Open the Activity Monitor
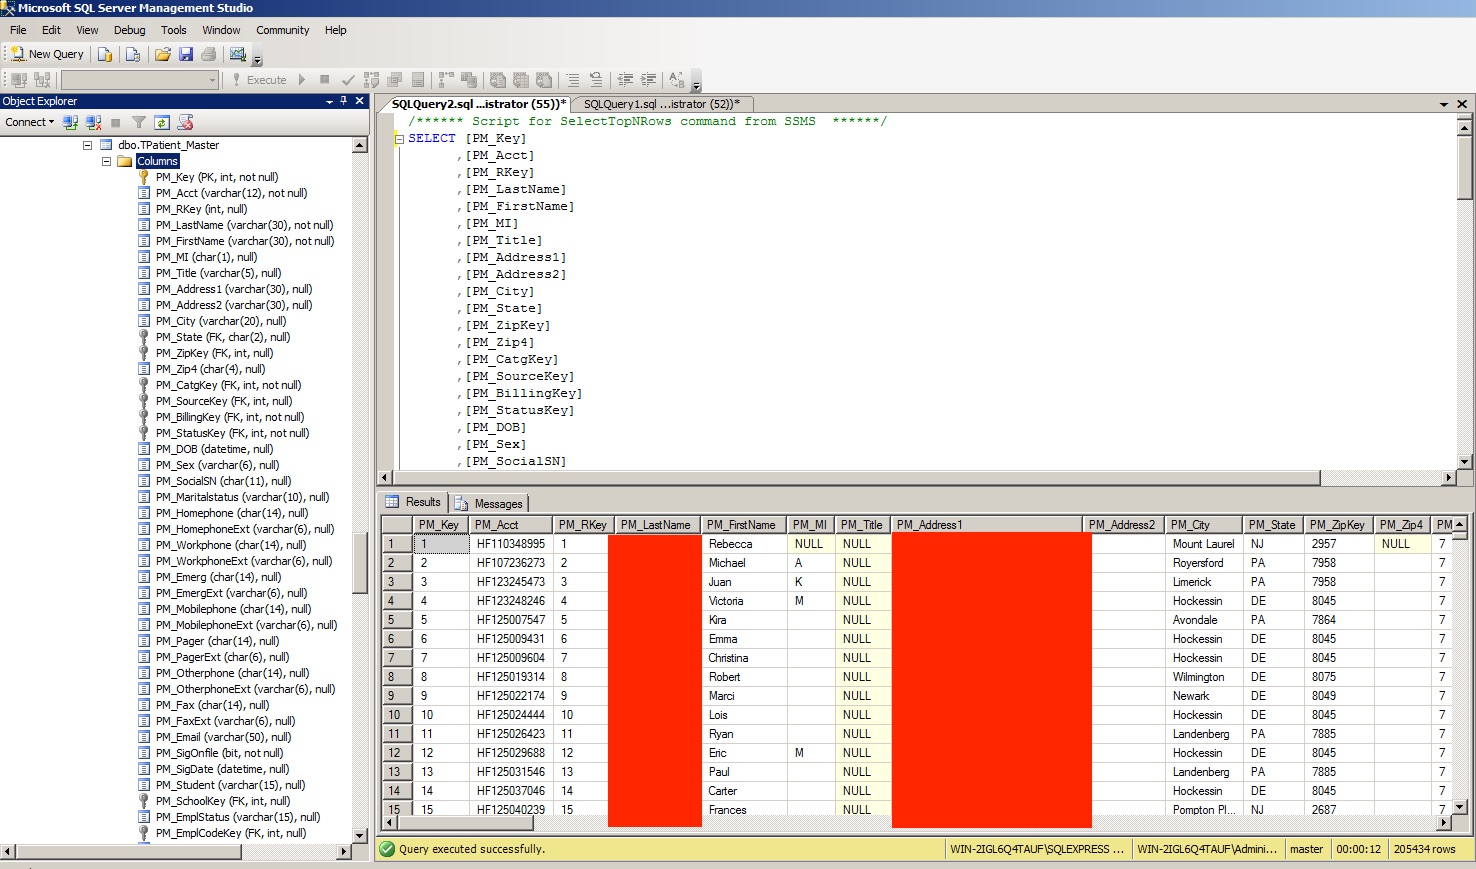 [x=237, y=54]
